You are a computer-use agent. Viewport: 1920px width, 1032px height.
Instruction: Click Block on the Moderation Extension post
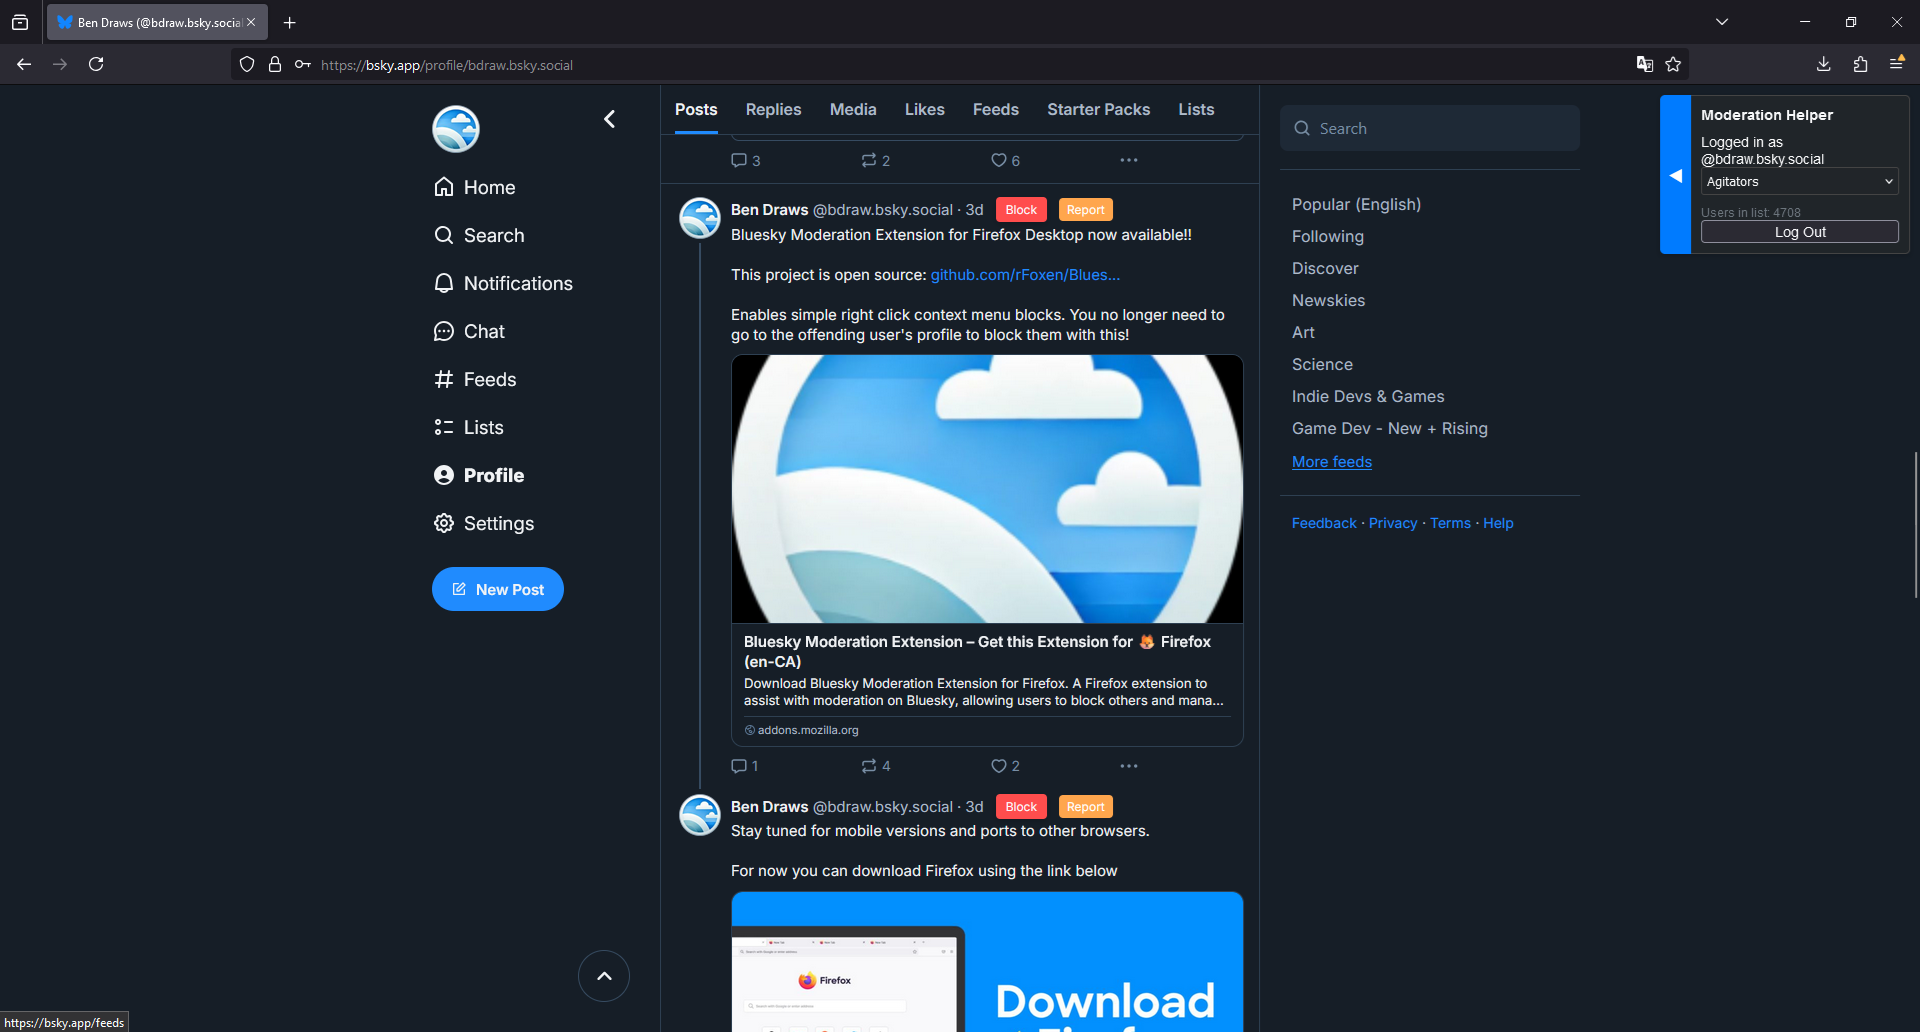tap(1021, 210)
